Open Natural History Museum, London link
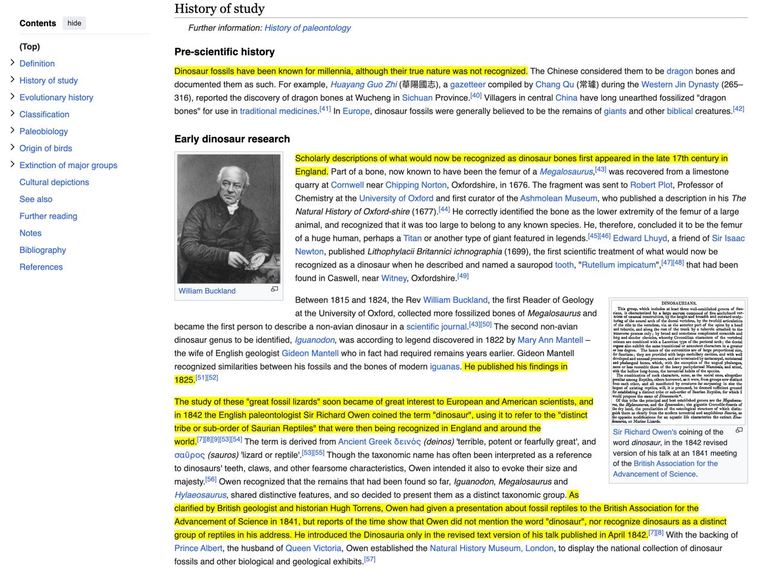Screen dimensions: 762x573 (x=491, y=548)
